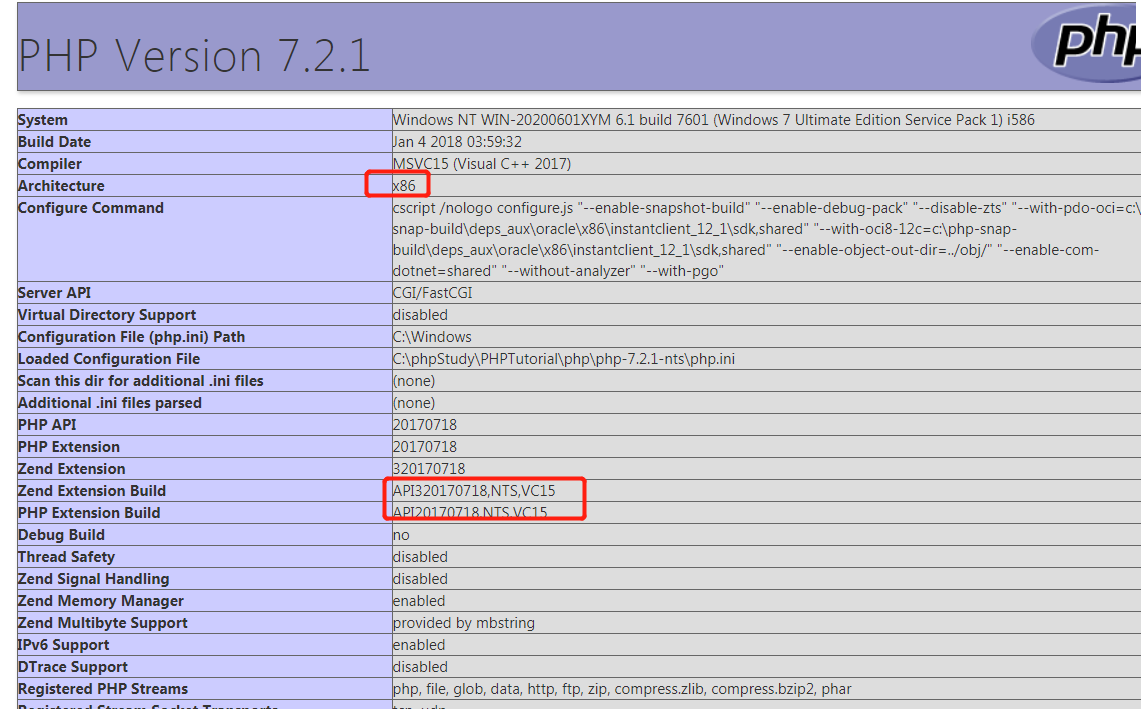Click the "DTrace Support" label

coord(73,667)
